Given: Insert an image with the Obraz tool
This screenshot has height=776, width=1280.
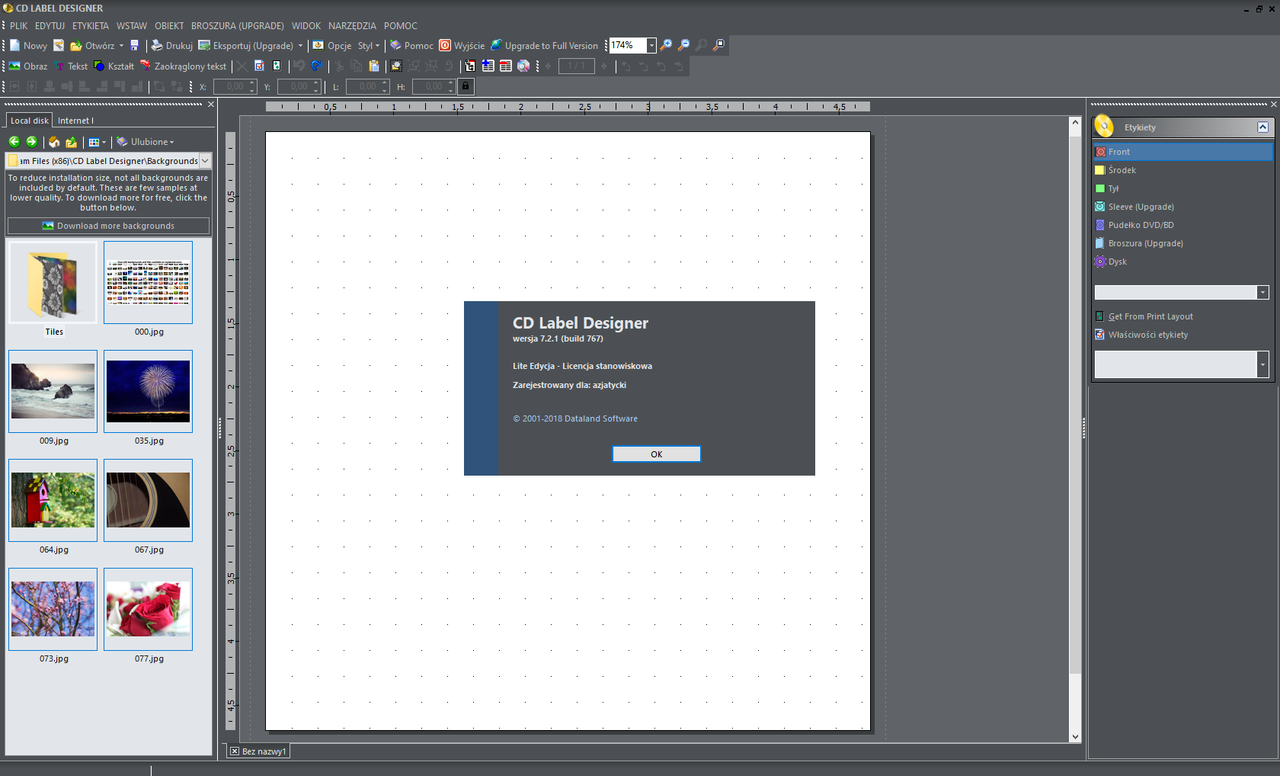Looking at the screenshot, I should tap(28, 66).
